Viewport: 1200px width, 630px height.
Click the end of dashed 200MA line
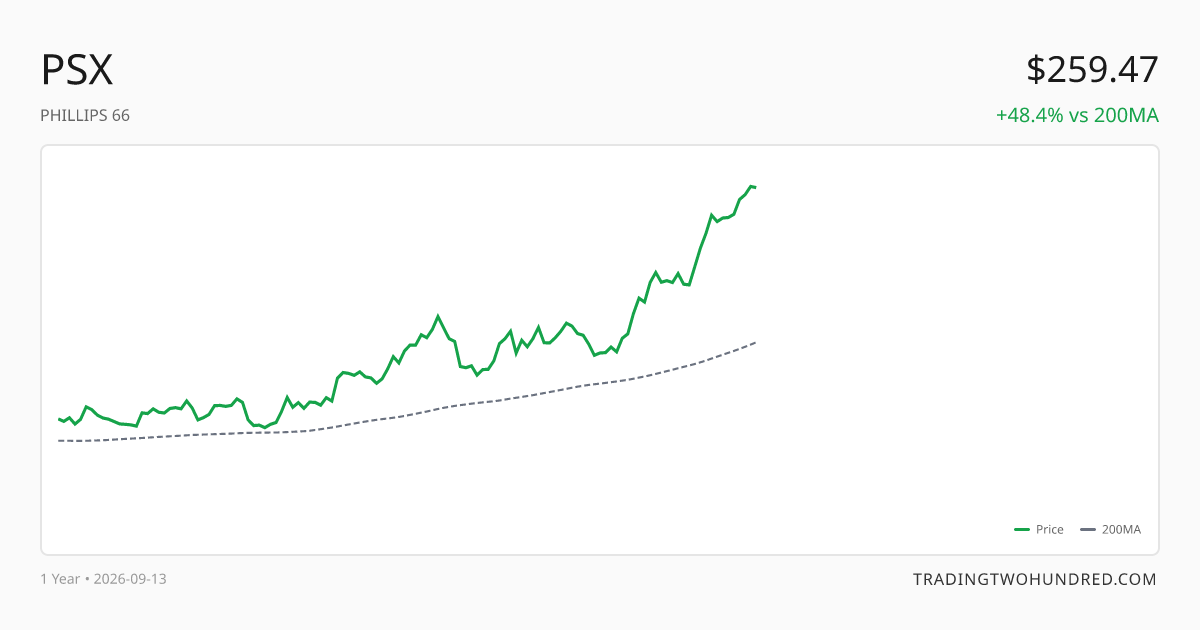pos(755,342)
